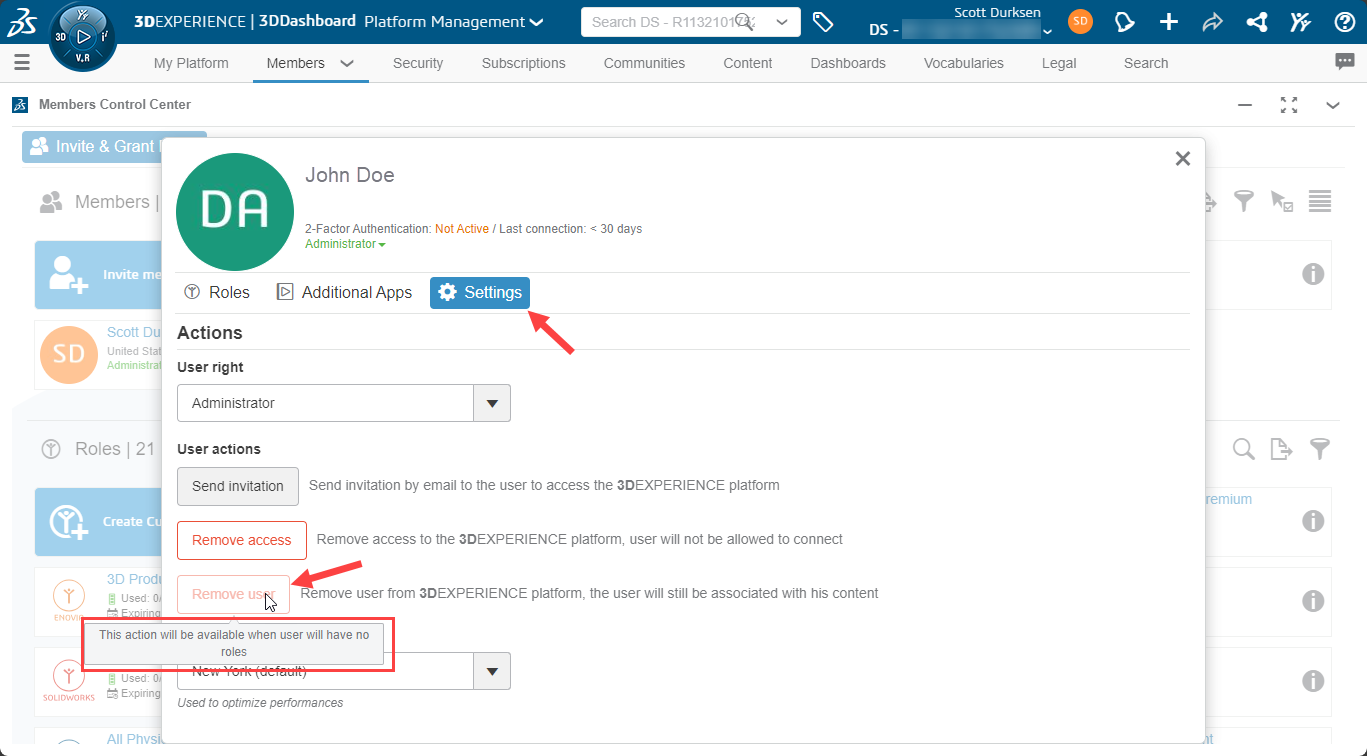Click the top search input field
1367x756 pixels.
[x=660, y=21]
